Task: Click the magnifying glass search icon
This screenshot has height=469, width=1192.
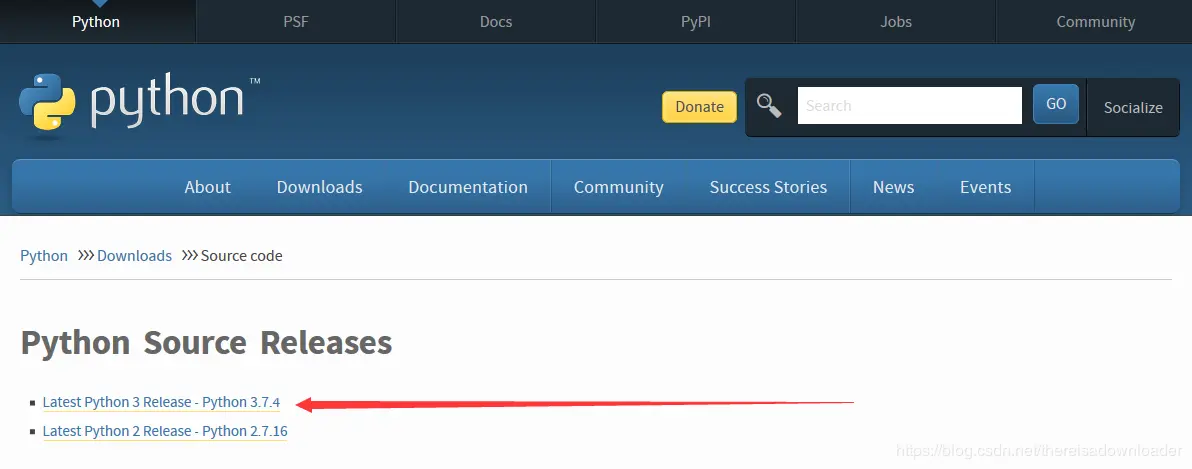Action: (769, 106)
